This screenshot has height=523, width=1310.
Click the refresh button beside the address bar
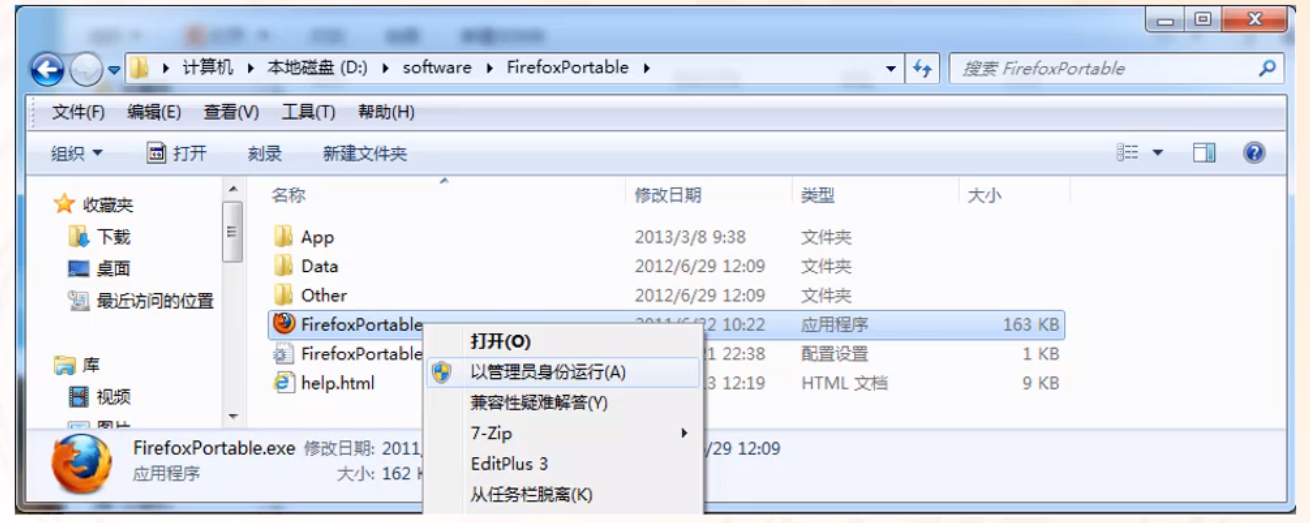point(922,69)
